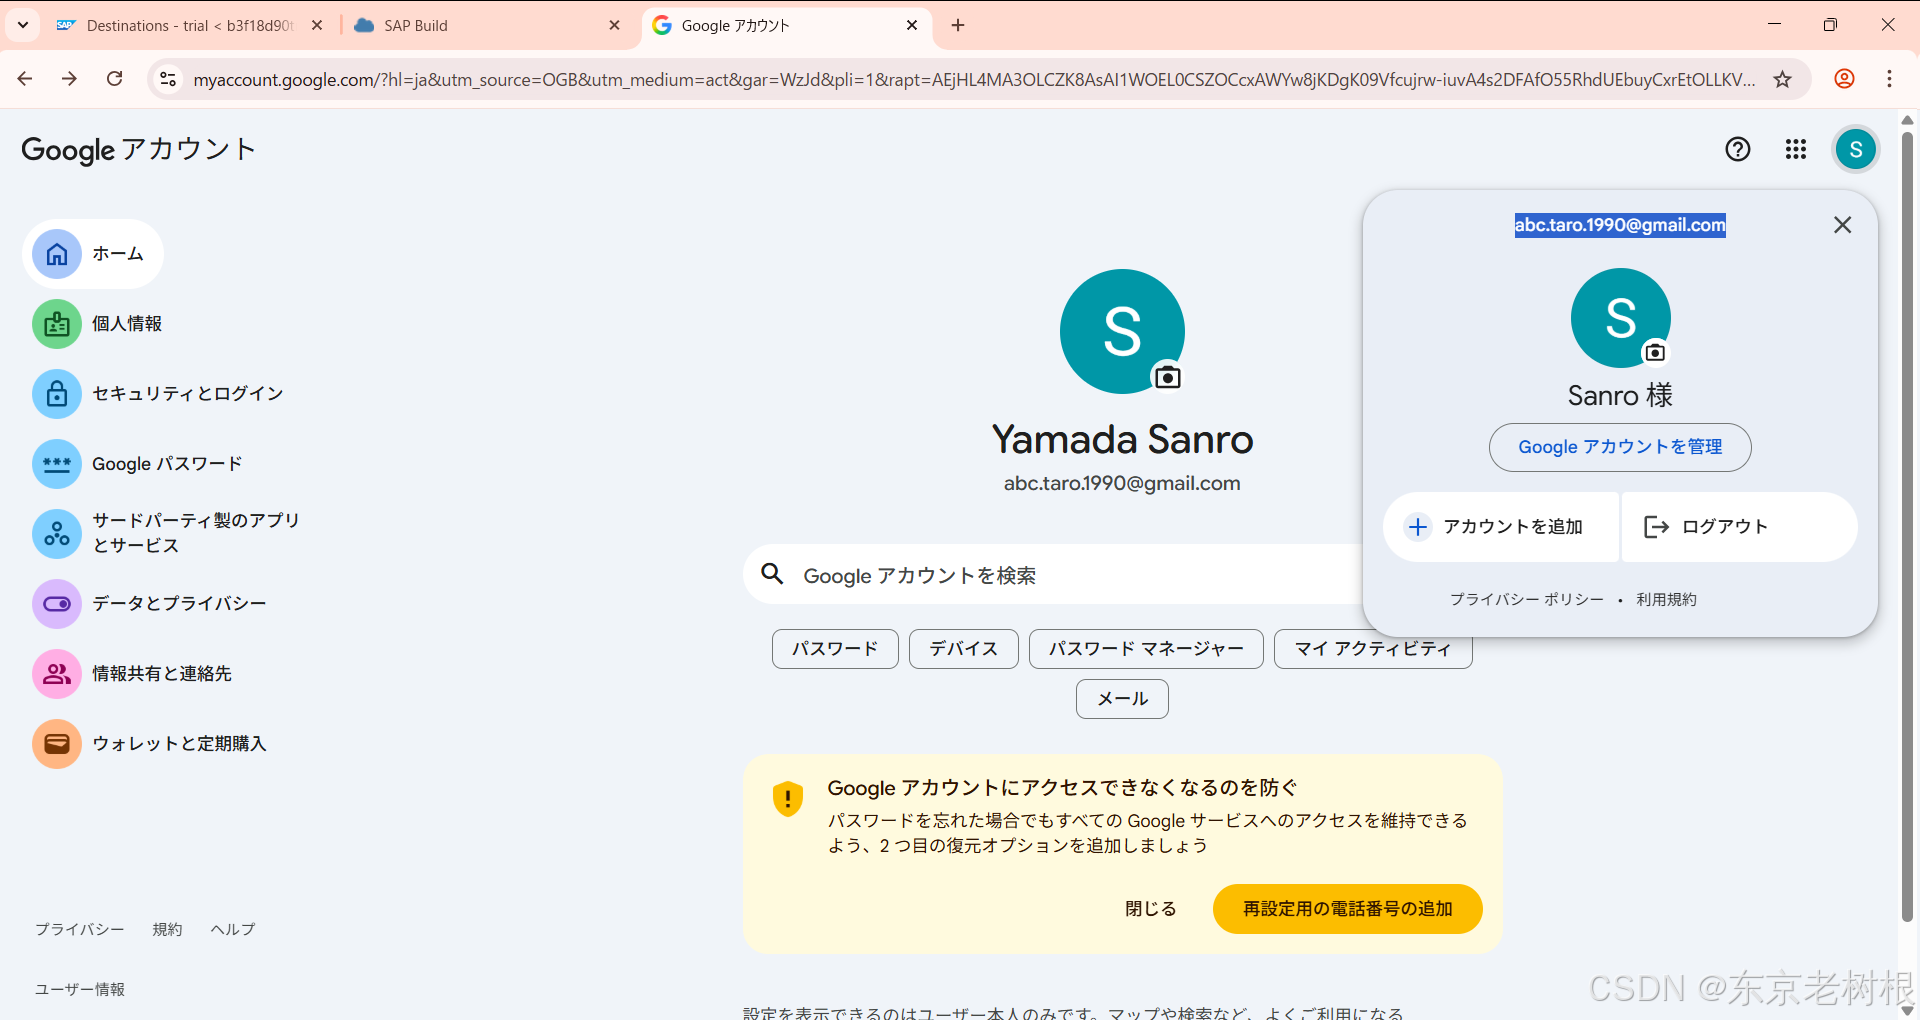Open ウォレットと定期購入 menu item
This screenshot has height=1020, width=1920.
[x=179, y=744]
